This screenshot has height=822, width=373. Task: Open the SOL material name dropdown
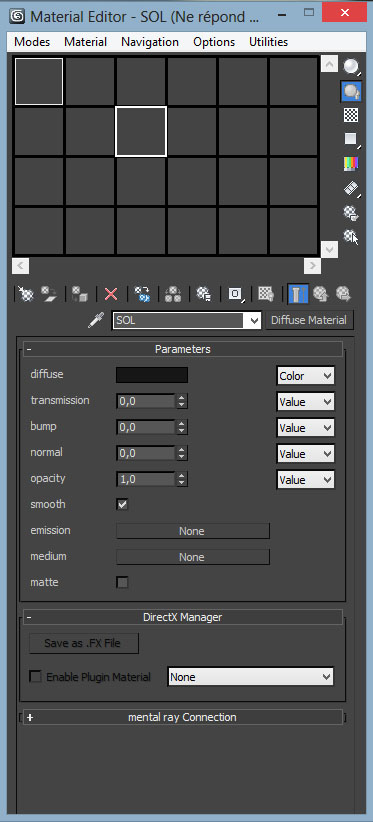tap(255, 320)
